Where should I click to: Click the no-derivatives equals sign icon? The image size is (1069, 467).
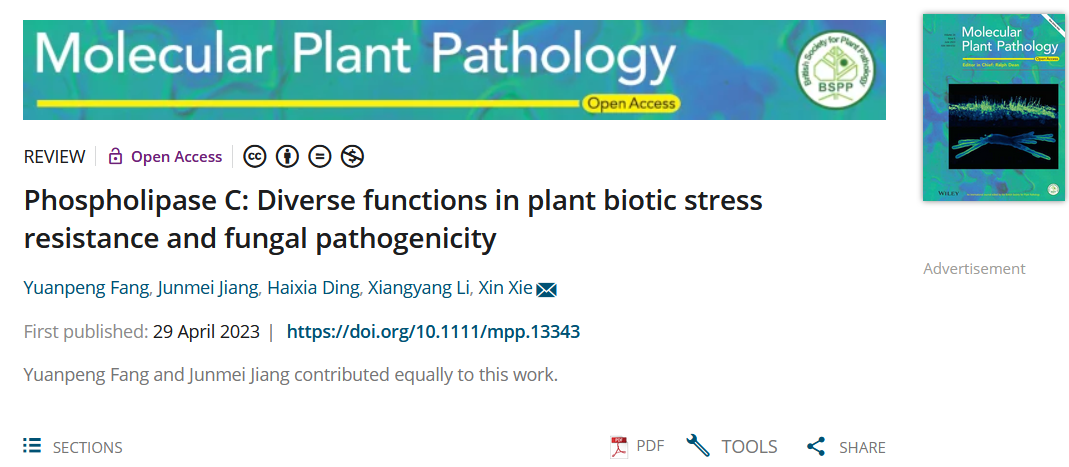point(319,156)
